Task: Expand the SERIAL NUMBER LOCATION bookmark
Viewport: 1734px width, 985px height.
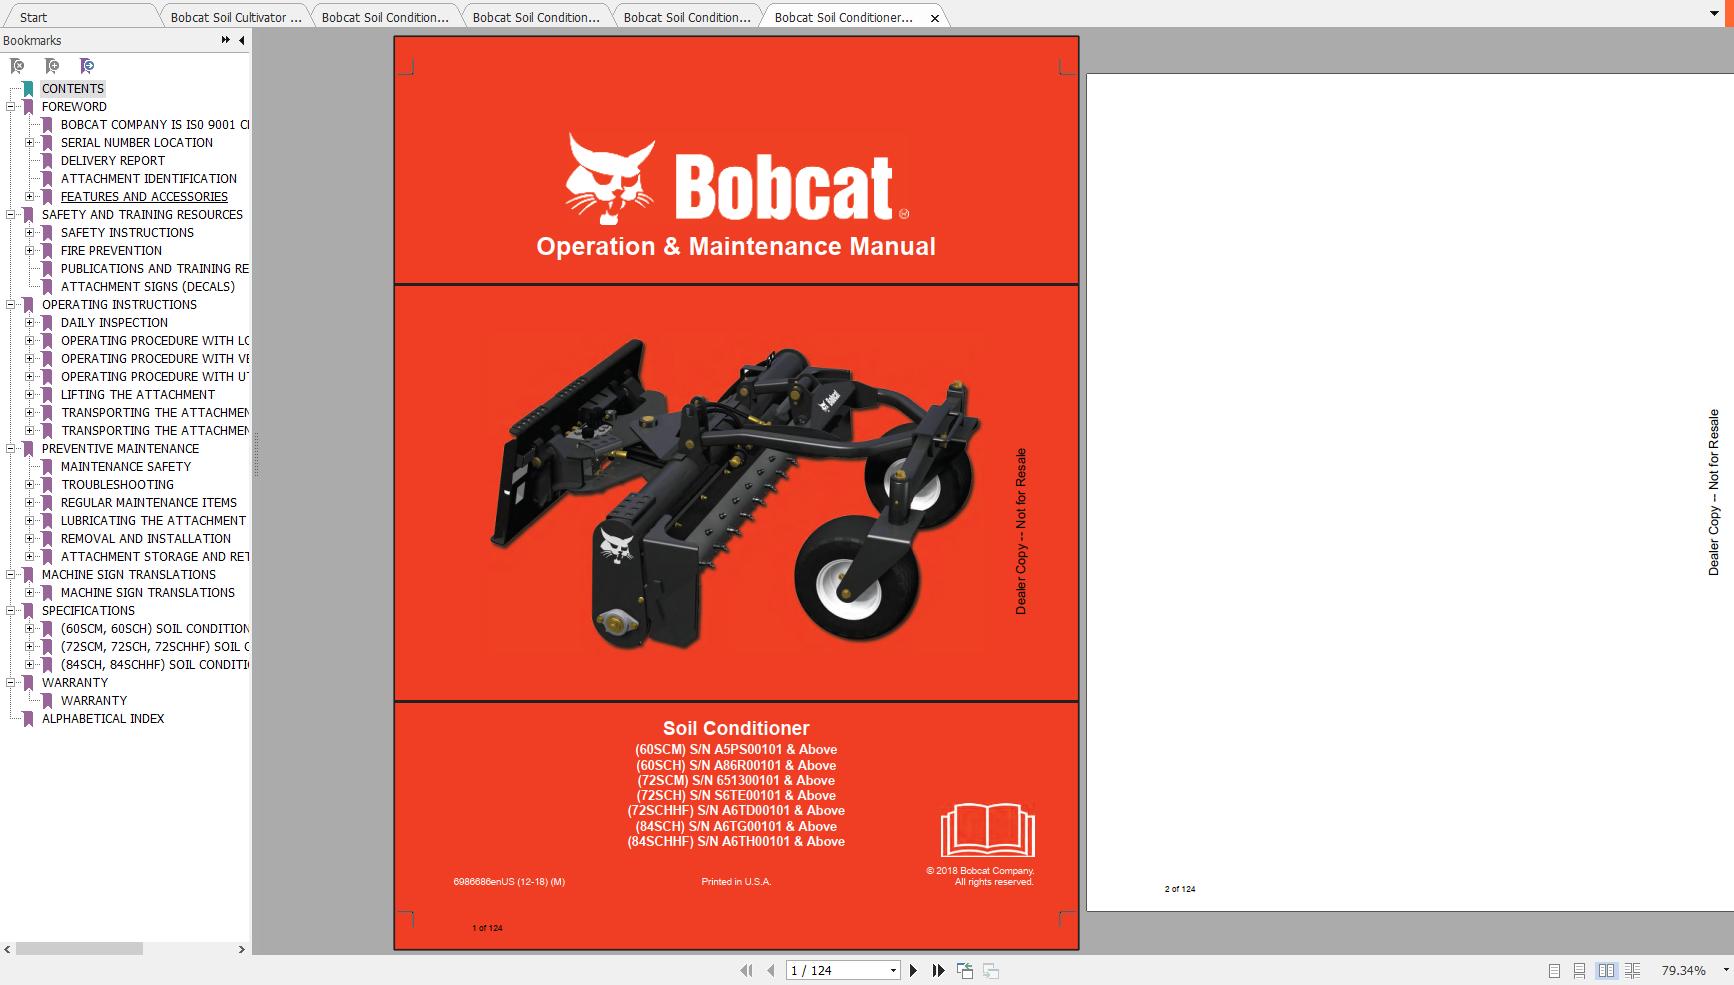Action: [28, 142]
